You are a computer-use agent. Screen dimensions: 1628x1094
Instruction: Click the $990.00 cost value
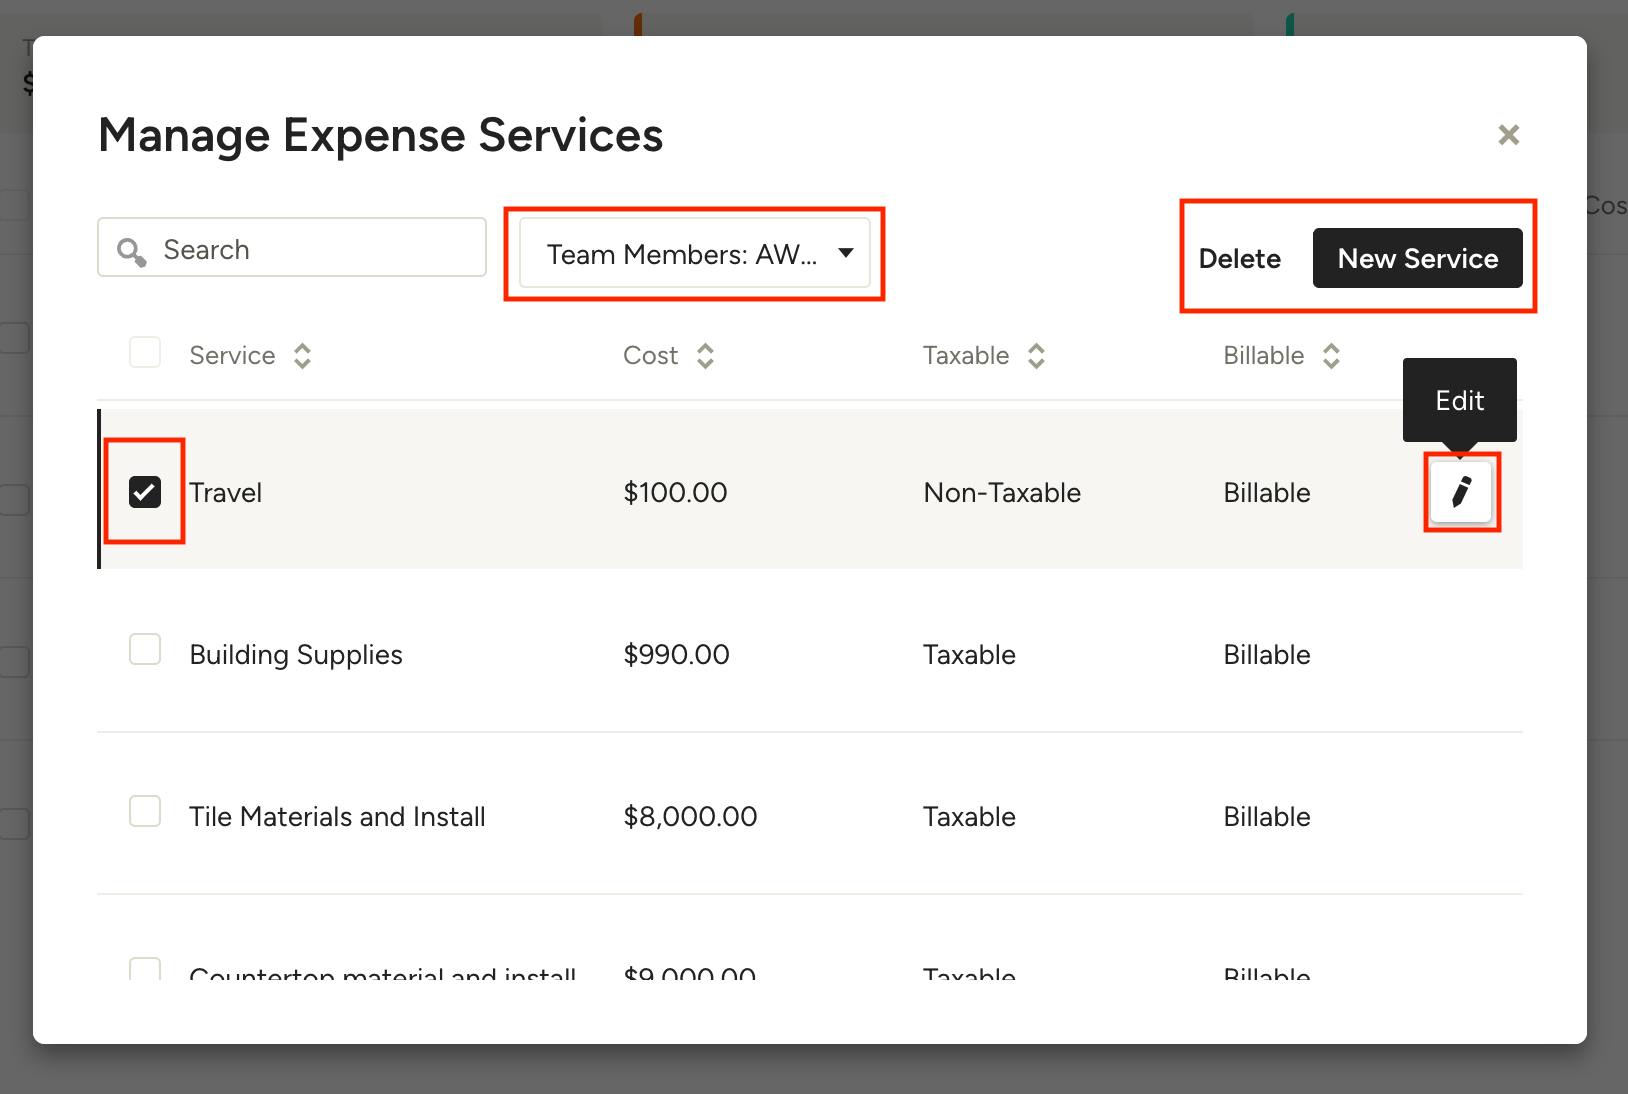pyautogui.click(x=676, y=655)
